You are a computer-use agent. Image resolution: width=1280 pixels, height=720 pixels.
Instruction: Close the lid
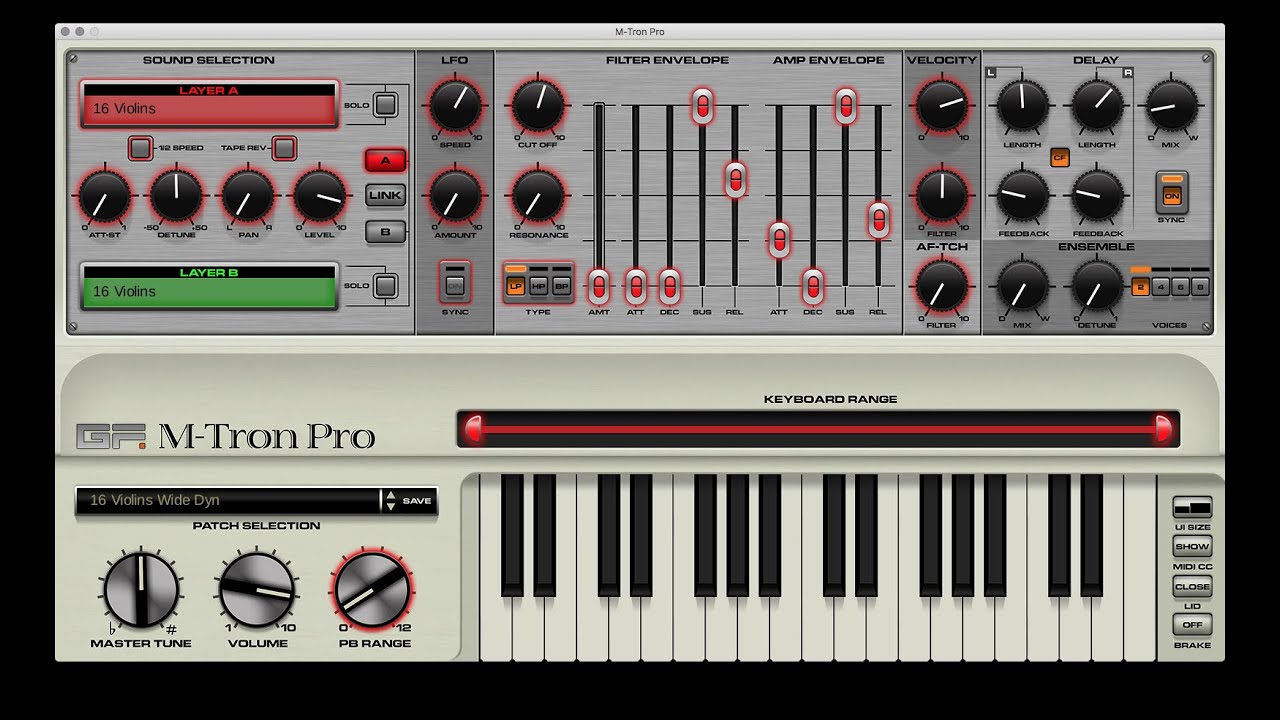pyautogui.click(x=1192, y=587)
